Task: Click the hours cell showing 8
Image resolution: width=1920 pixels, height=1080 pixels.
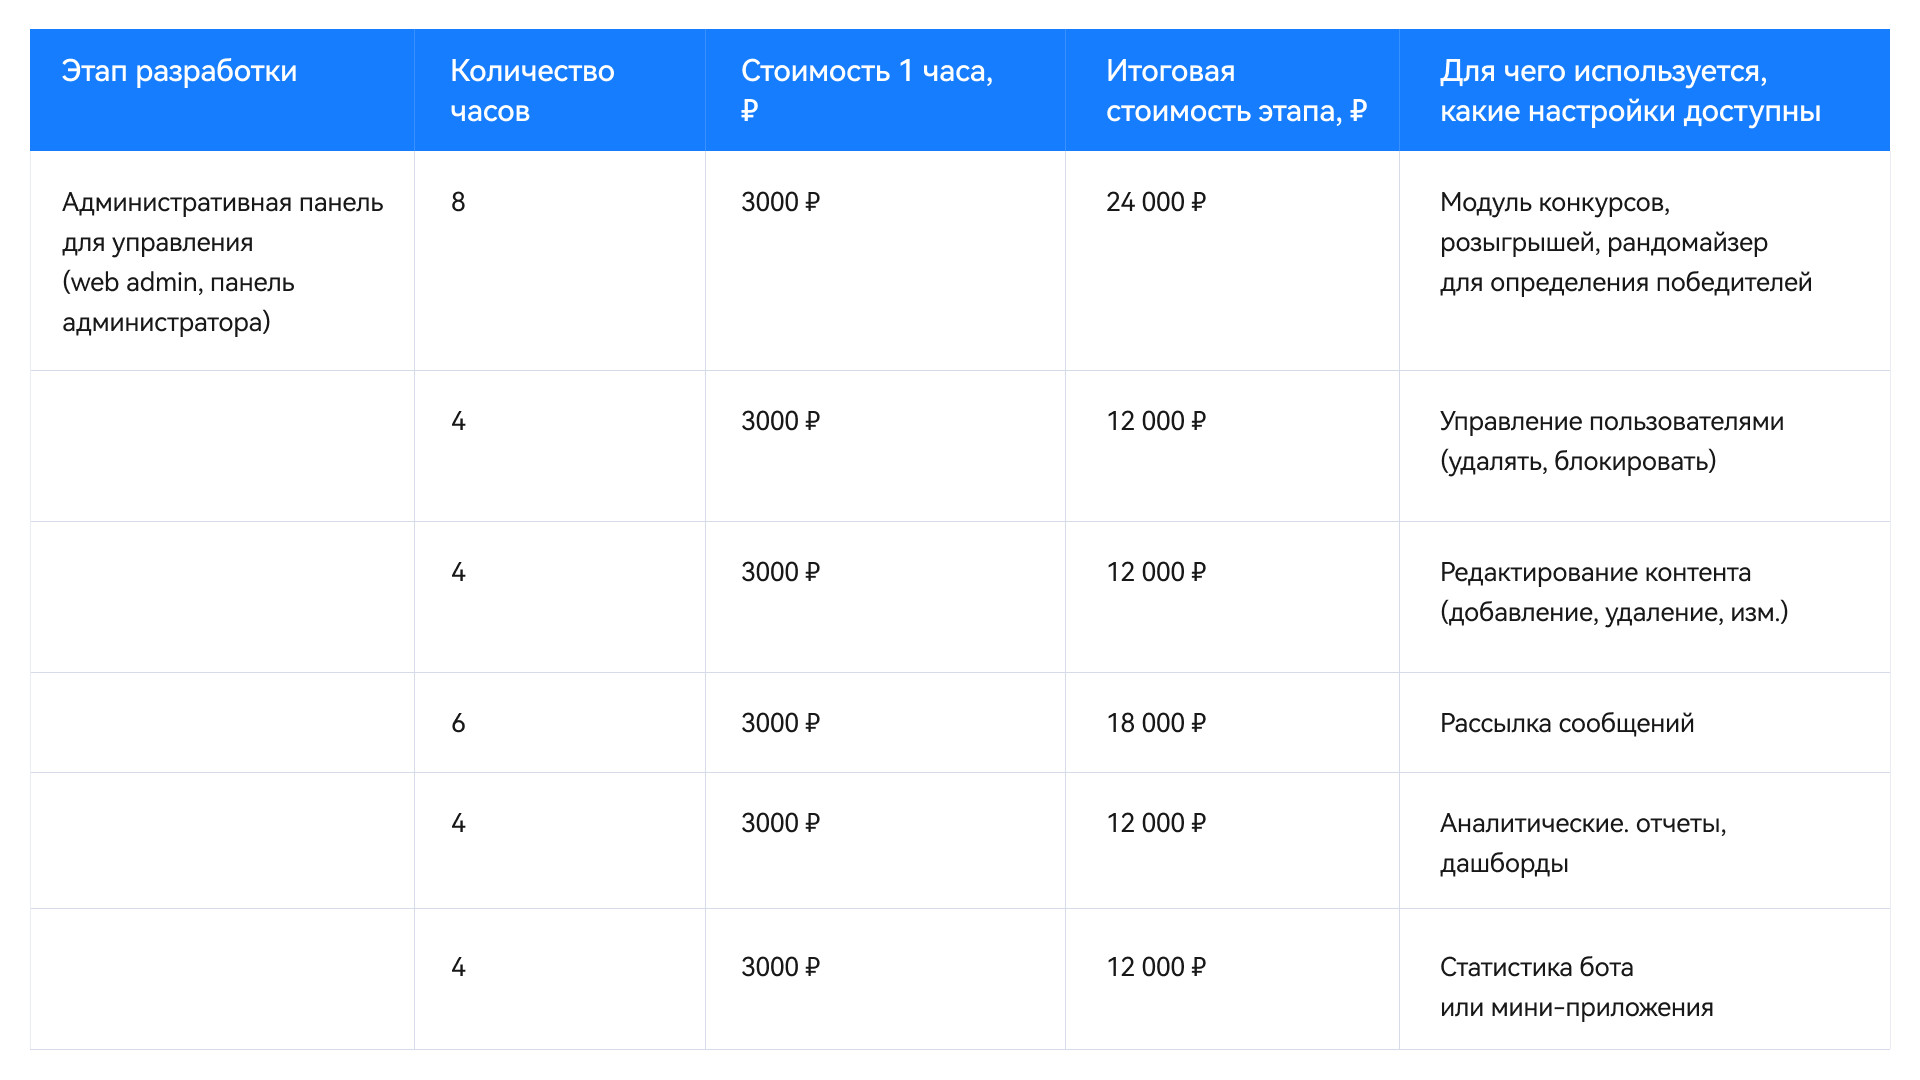Action: coord(458,202)
